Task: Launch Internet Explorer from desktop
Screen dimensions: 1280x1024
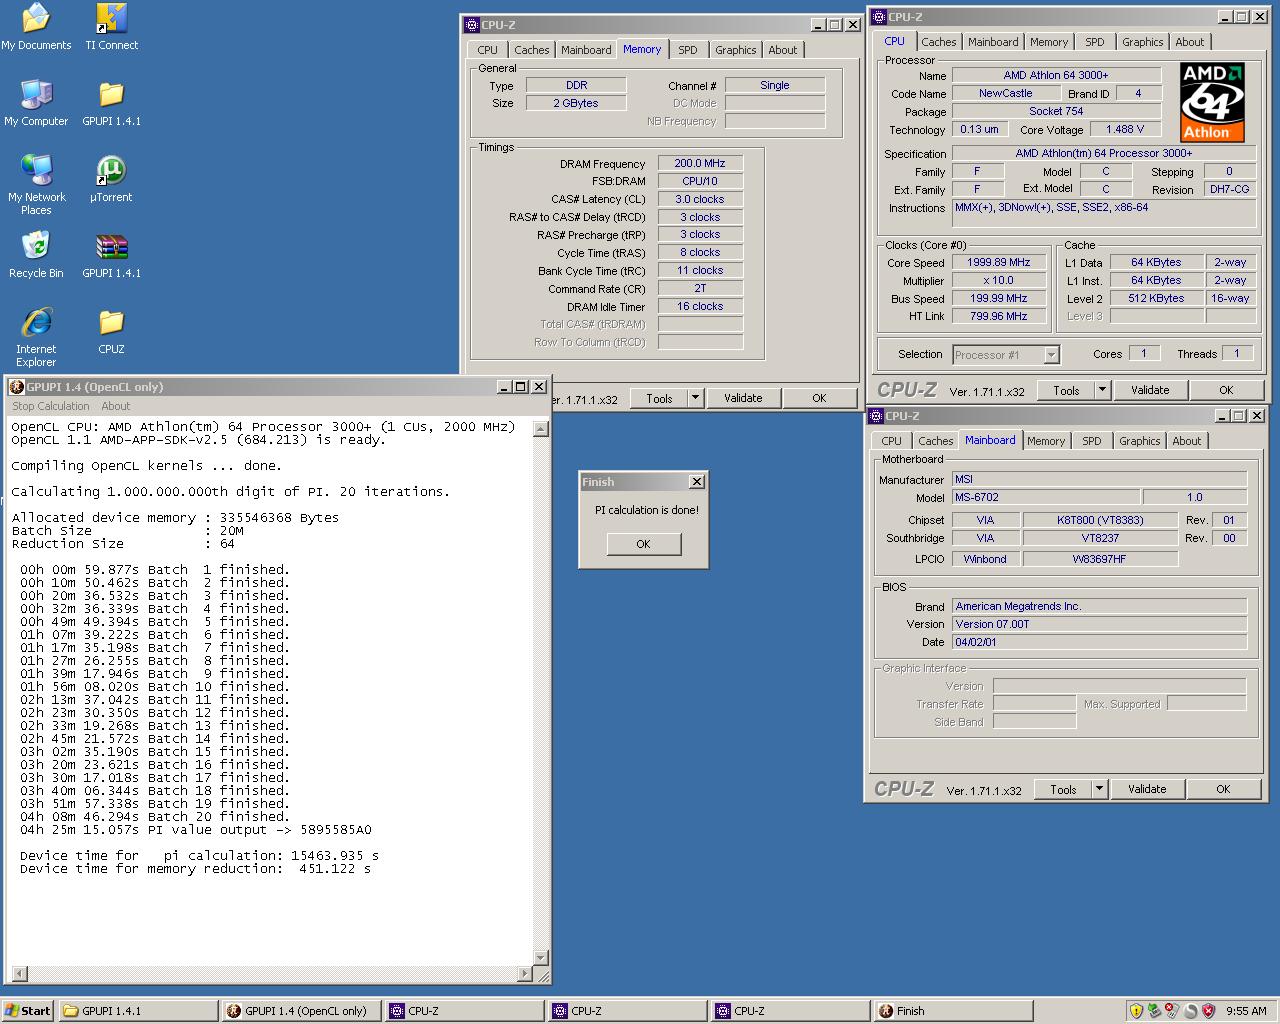Action: click(36, 337)
